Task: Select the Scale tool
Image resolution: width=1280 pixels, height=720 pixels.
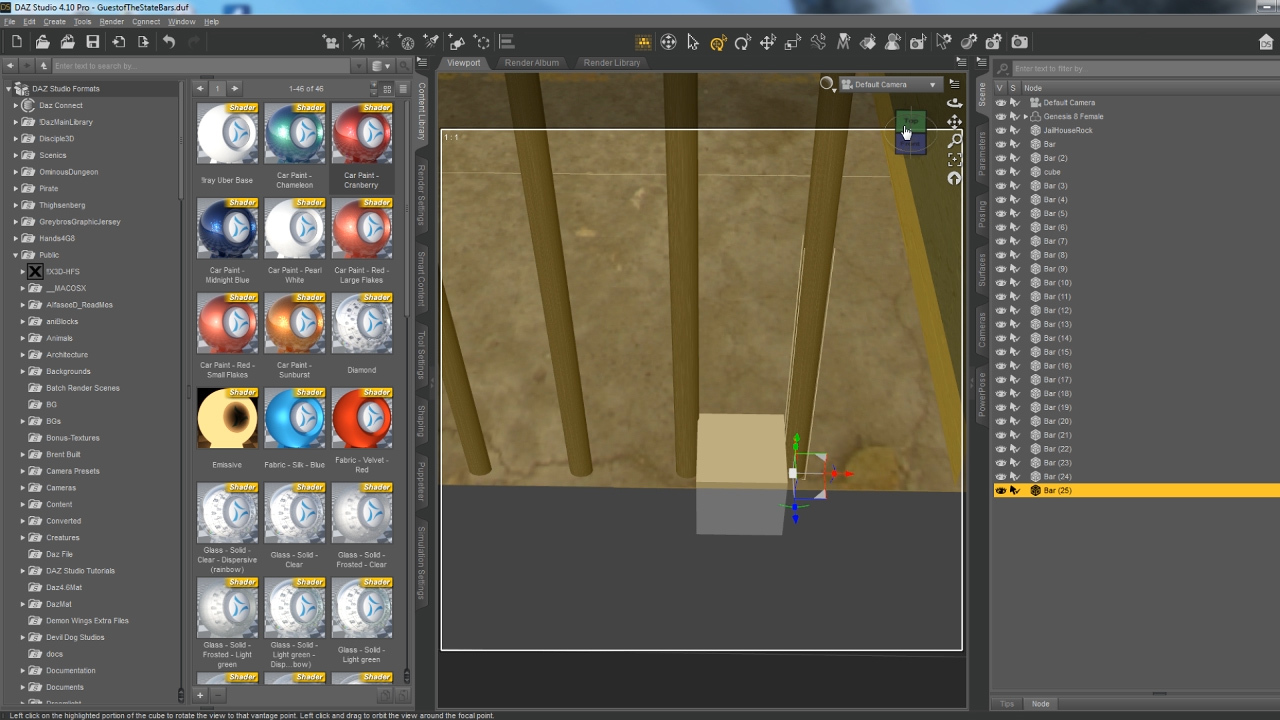Action: (x=792, y=42)
